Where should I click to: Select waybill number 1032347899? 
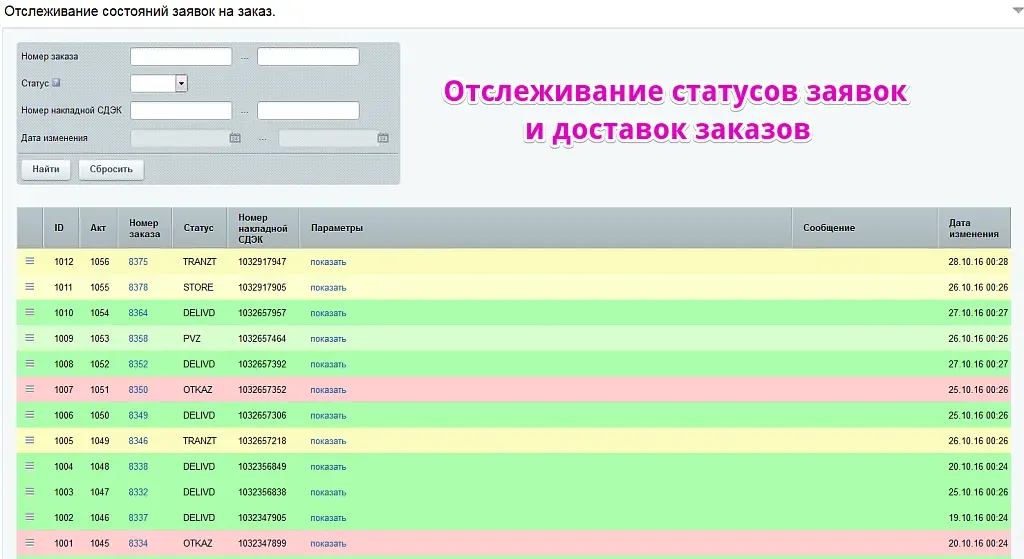[262, 543]
